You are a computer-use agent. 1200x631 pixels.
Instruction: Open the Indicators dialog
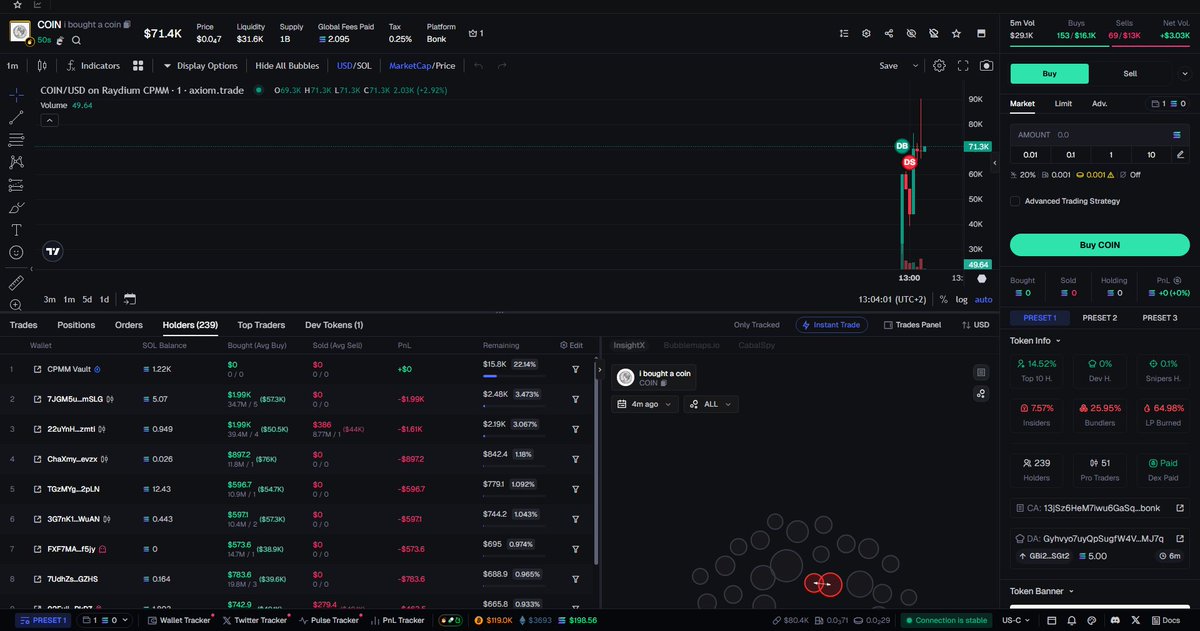[92, 66]
